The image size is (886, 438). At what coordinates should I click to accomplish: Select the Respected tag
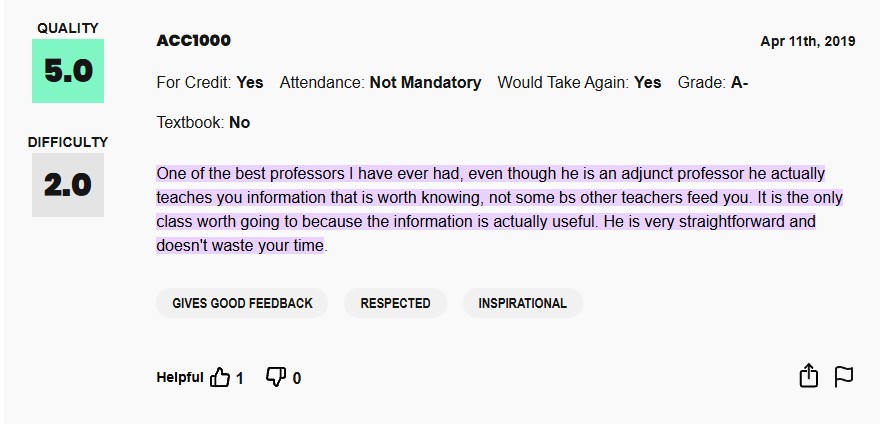pos(395,303)
